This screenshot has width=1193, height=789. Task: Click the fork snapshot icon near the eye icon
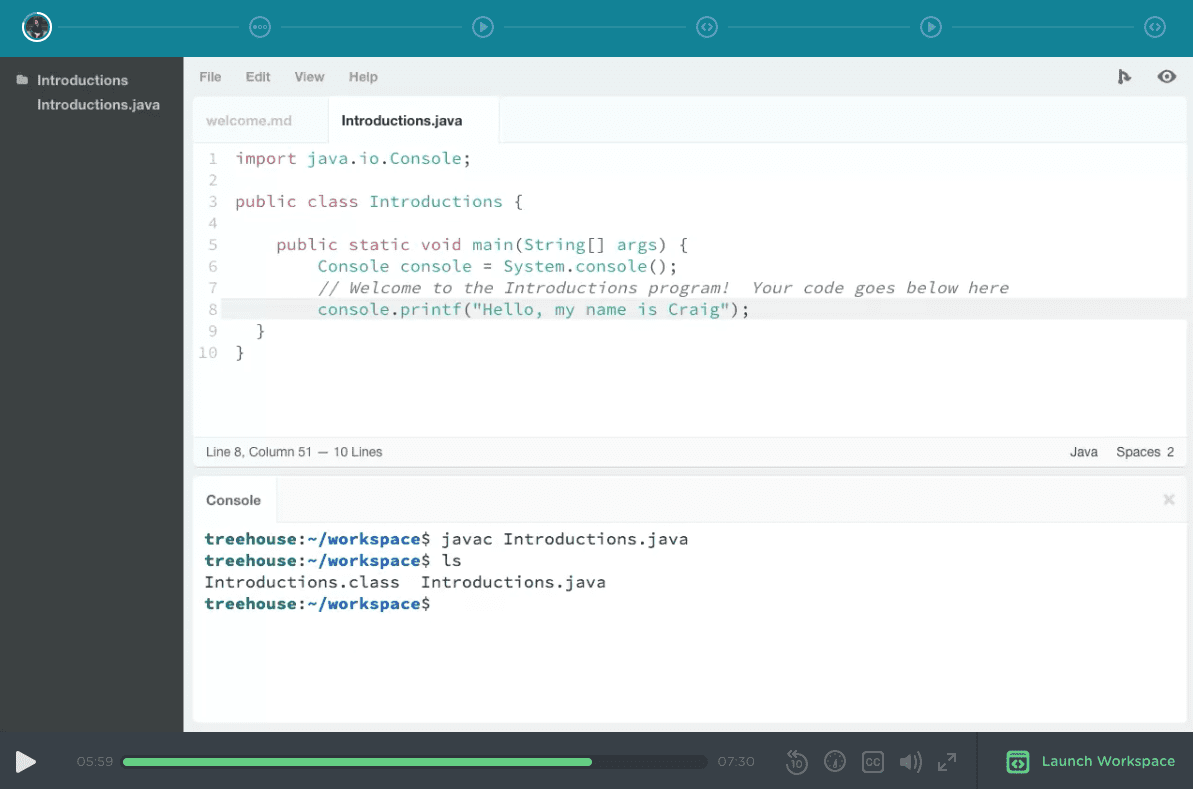click(x=1124, y=76)
